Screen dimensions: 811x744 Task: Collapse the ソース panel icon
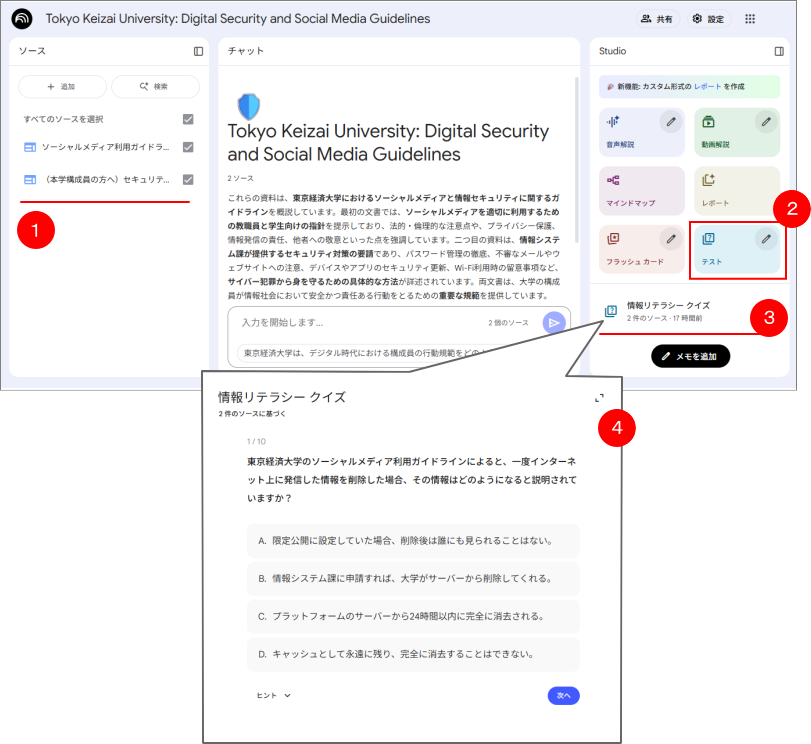pos(199,51)
